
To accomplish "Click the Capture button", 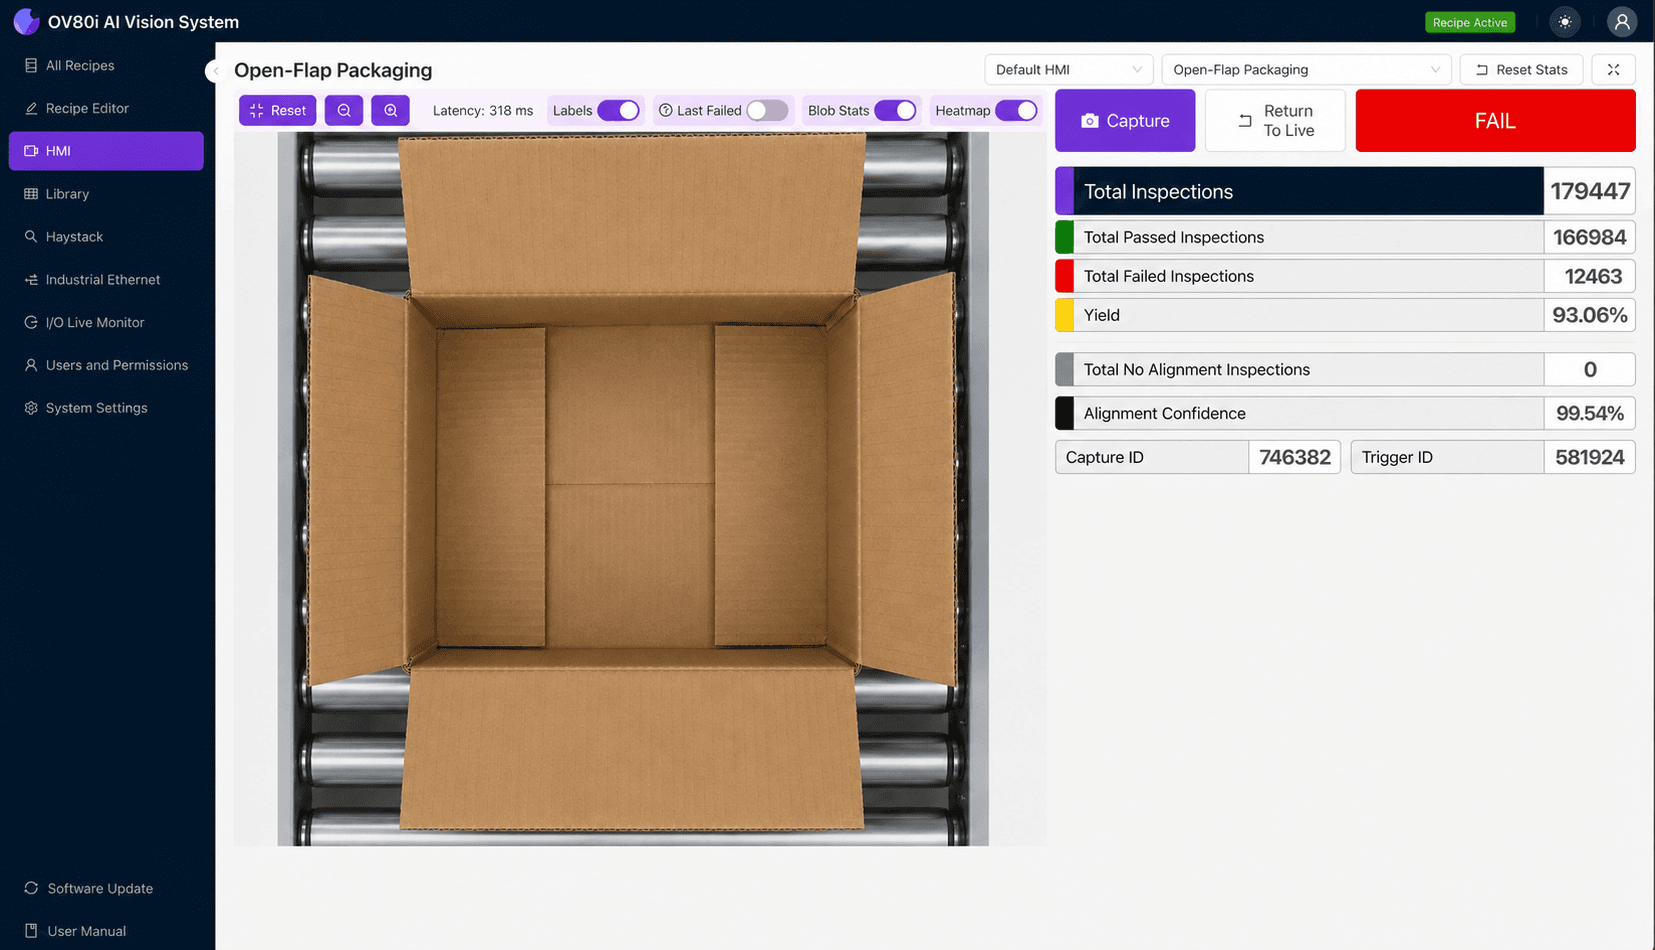I will click(1125, 121).
